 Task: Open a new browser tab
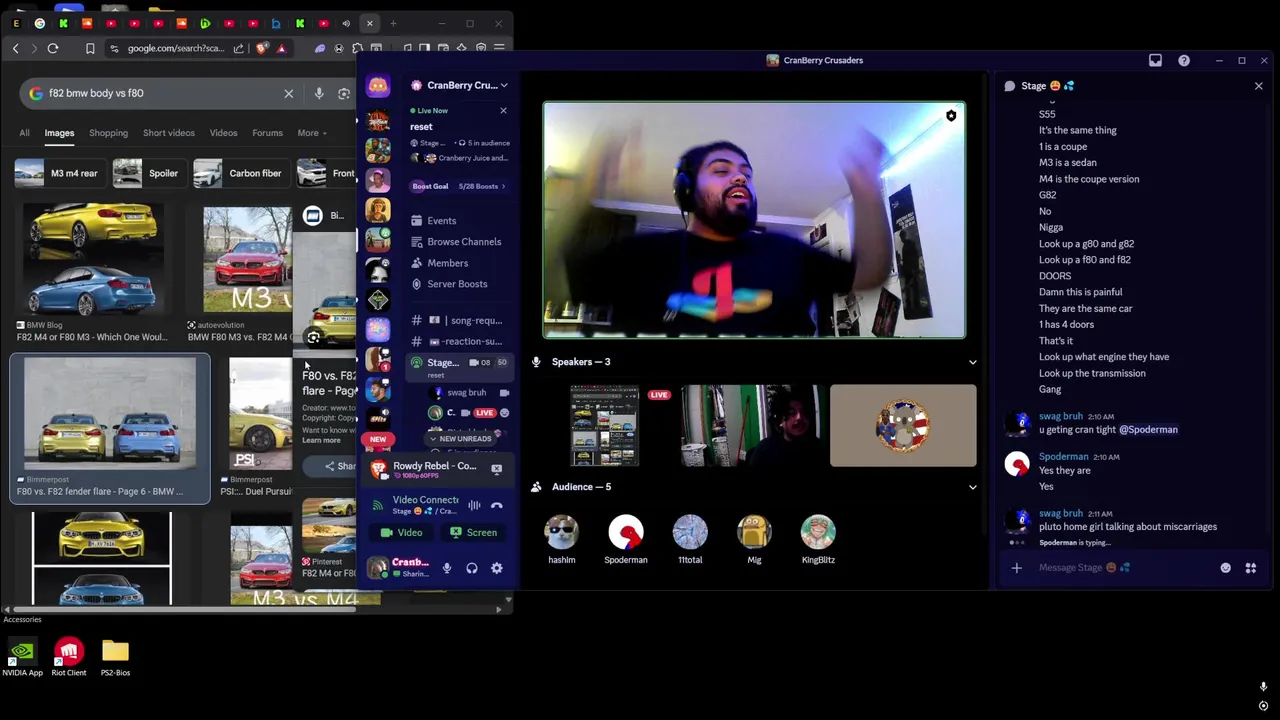pyautogui.click(x=393, y=23)
